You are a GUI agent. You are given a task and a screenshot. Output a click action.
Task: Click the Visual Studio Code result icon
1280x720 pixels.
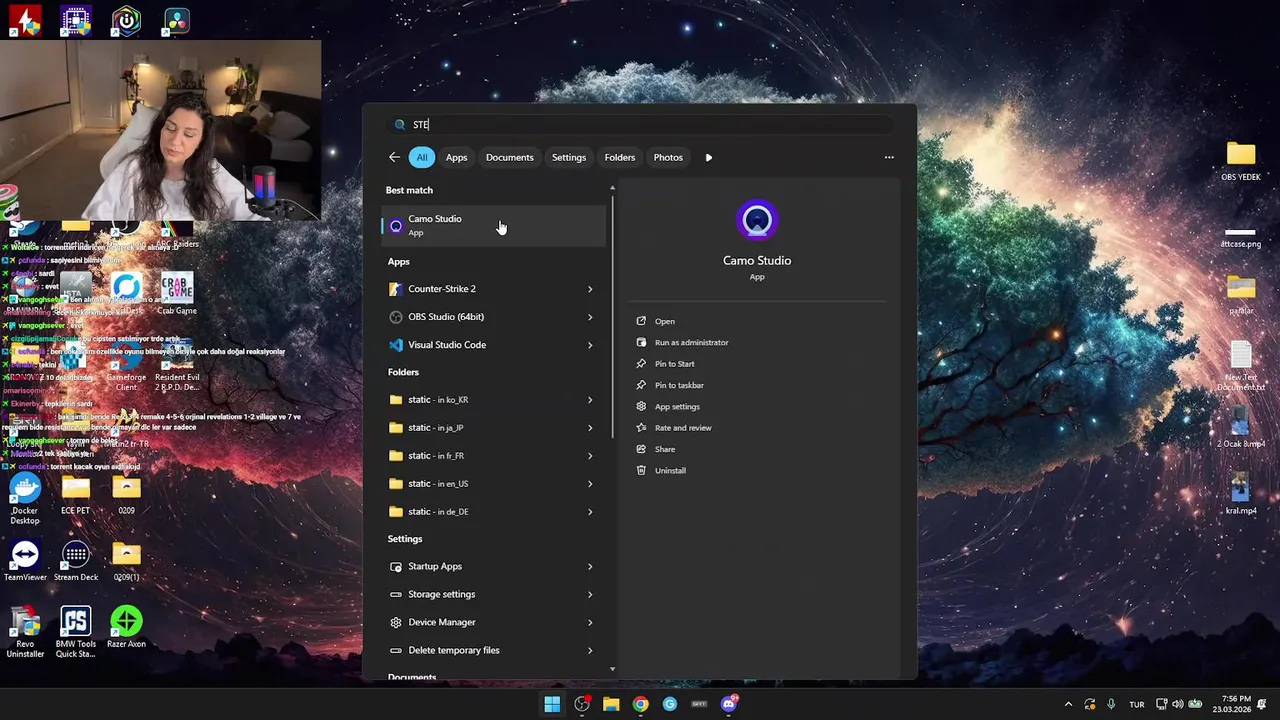pyautogui.click(x=396, y=345)
